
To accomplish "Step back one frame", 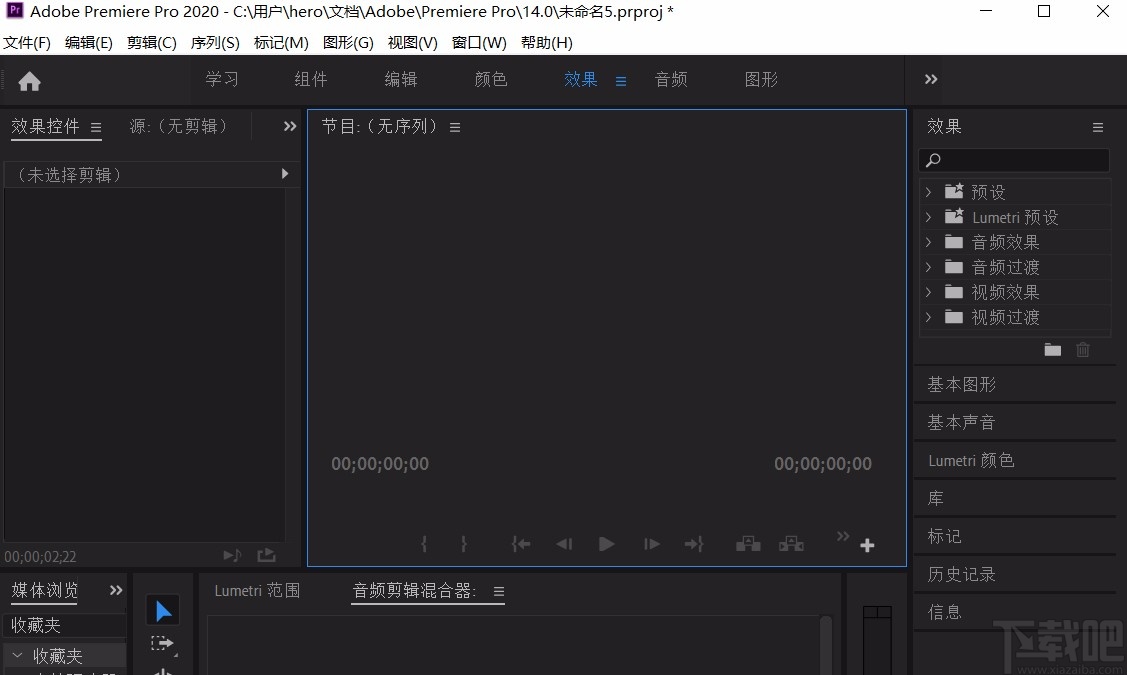I will pos(564,544).
